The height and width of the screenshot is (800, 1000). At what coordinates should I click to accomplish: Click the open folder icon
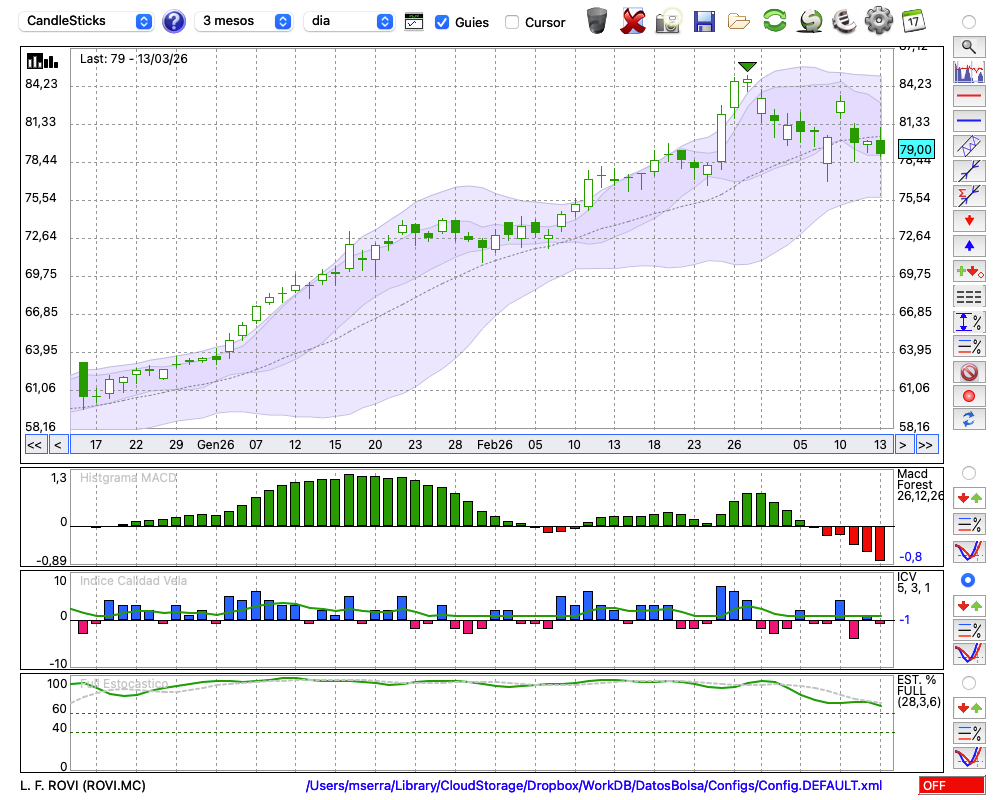[x=739, y=21]
